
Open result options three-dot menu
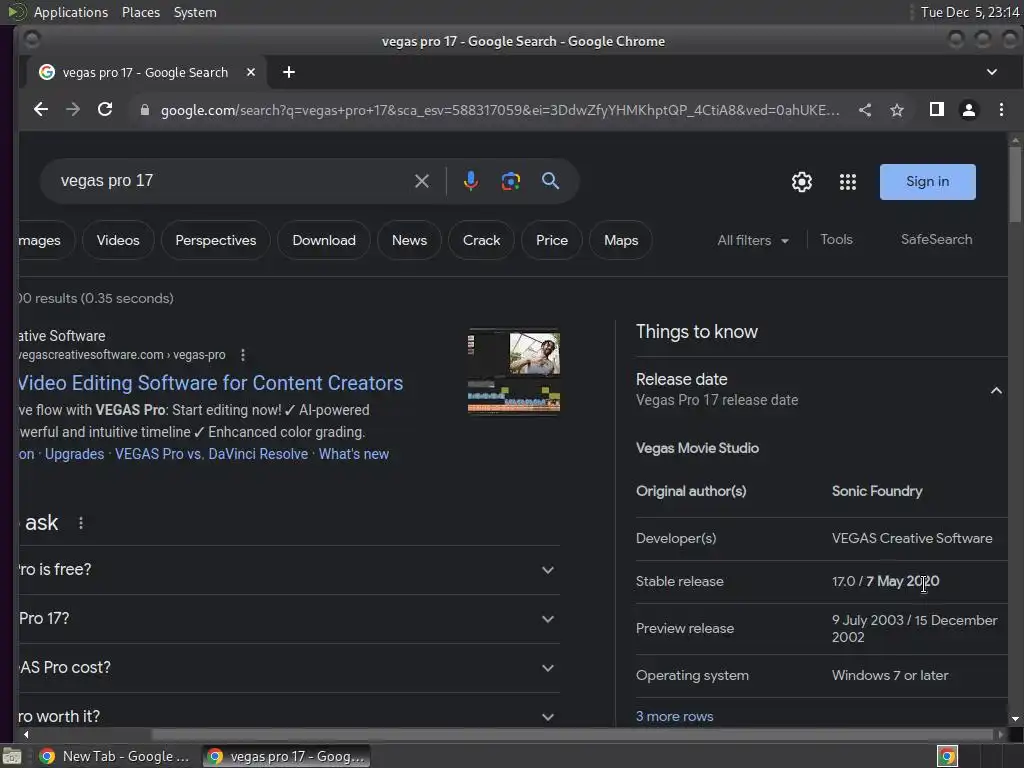(x=243, y=355)
